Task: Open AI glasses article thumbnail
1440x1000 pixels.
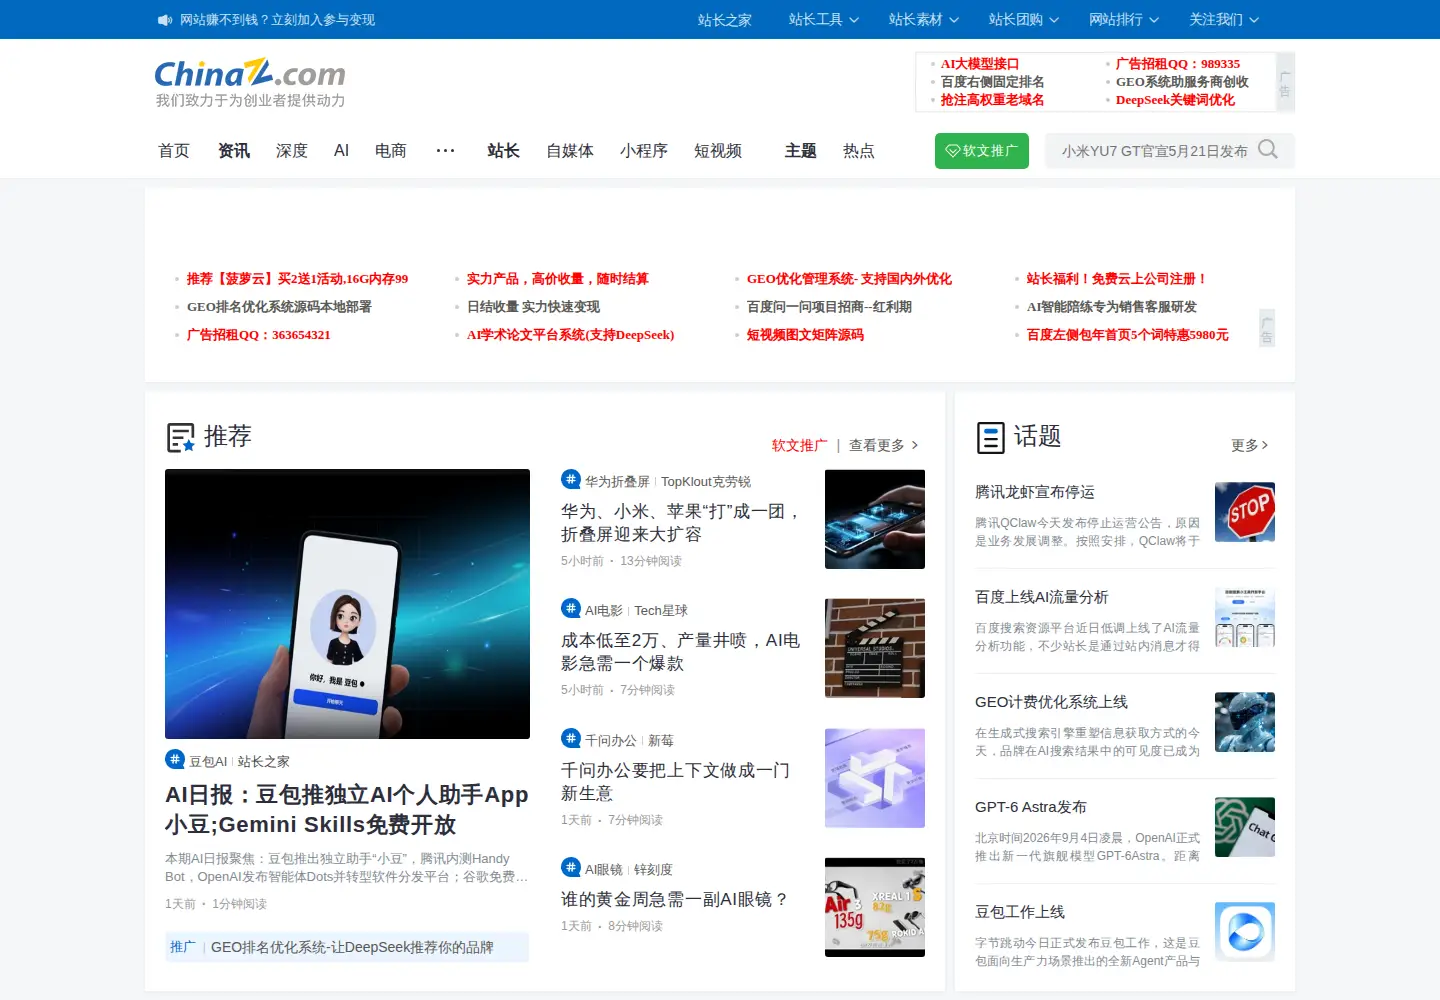Action: click(875, 907)
